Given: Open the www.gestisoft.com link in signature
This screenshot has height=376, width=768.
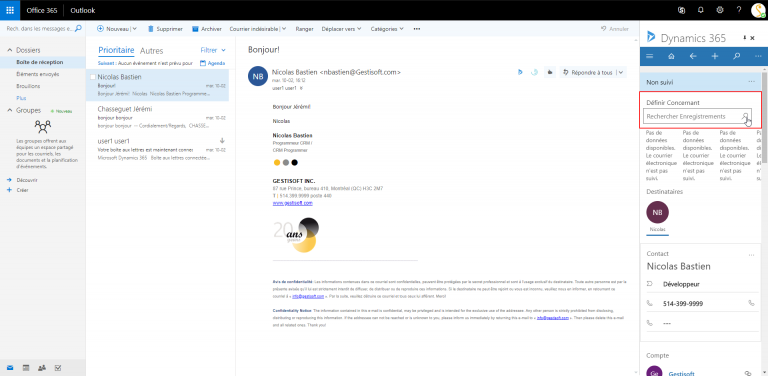Looking at the screenshot, I should 292,203.
